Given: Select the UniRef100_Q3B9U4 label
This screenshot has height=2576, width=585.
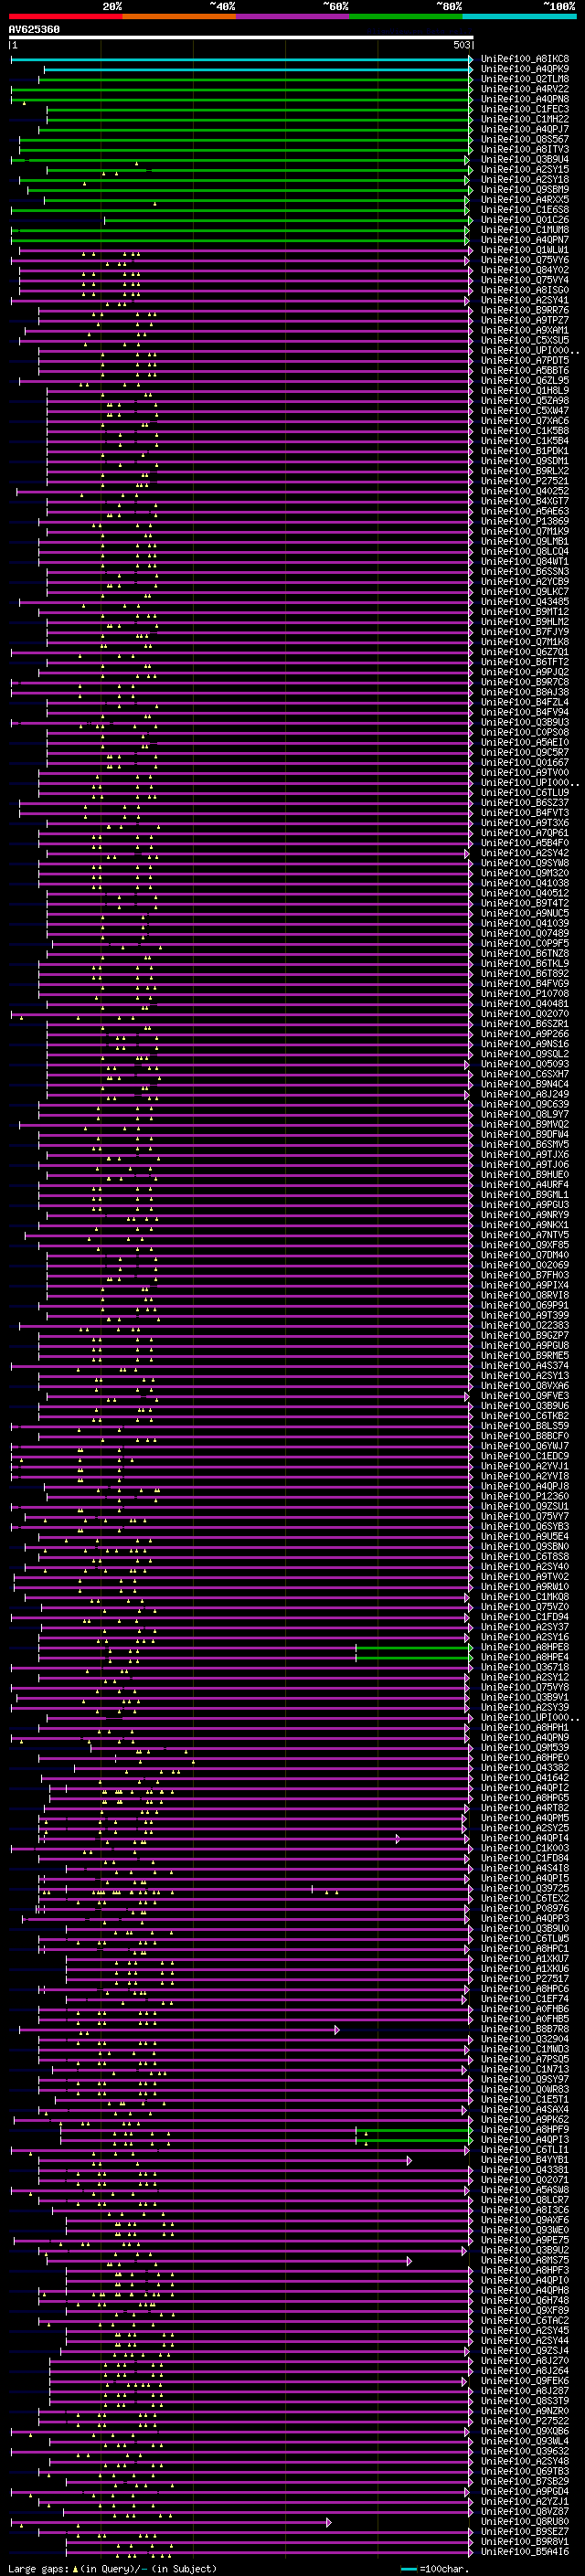Looking at the screenshot, I should point(524,159).
